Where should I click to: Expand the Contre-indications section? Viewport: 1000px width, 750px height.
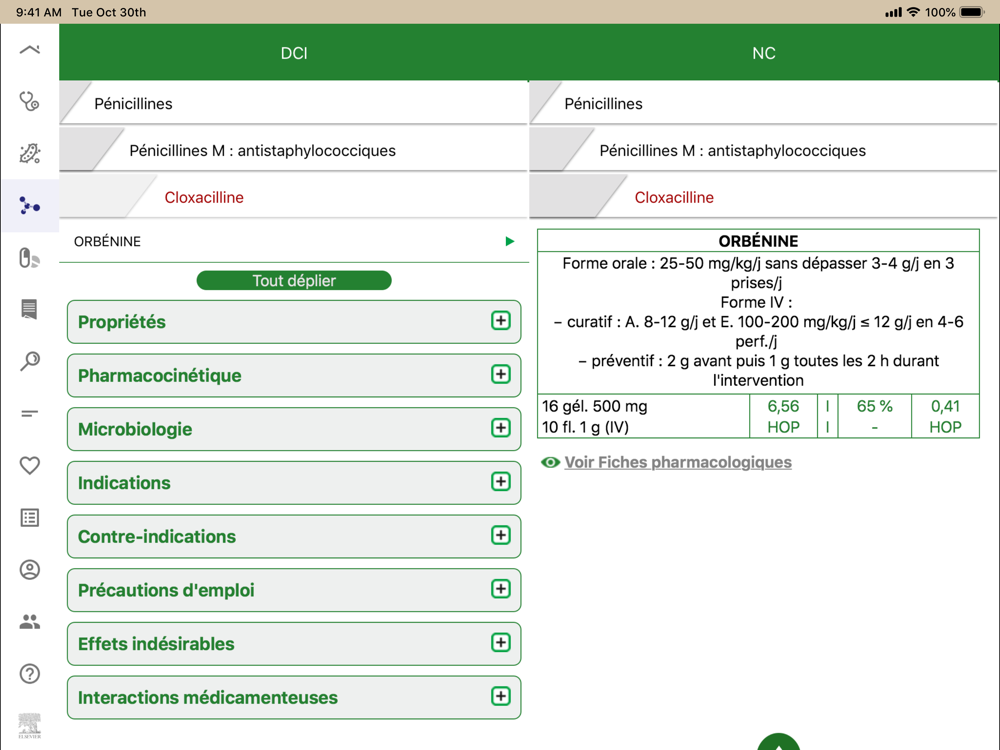click(294, 536)
